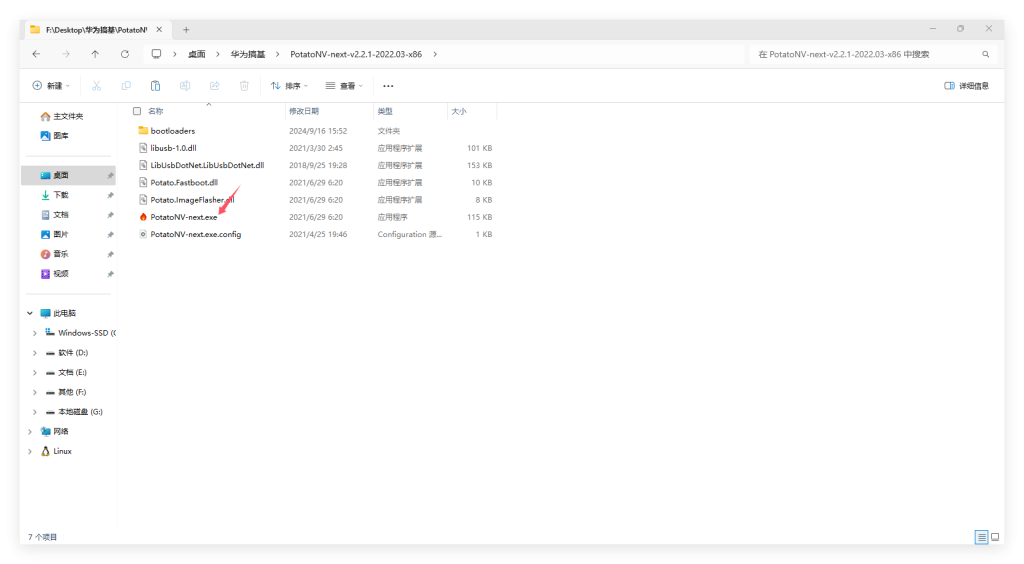Go to 桌面 in the breadcrumb
This screenshot has width=1024, height=564.
(x=197, y=54)
